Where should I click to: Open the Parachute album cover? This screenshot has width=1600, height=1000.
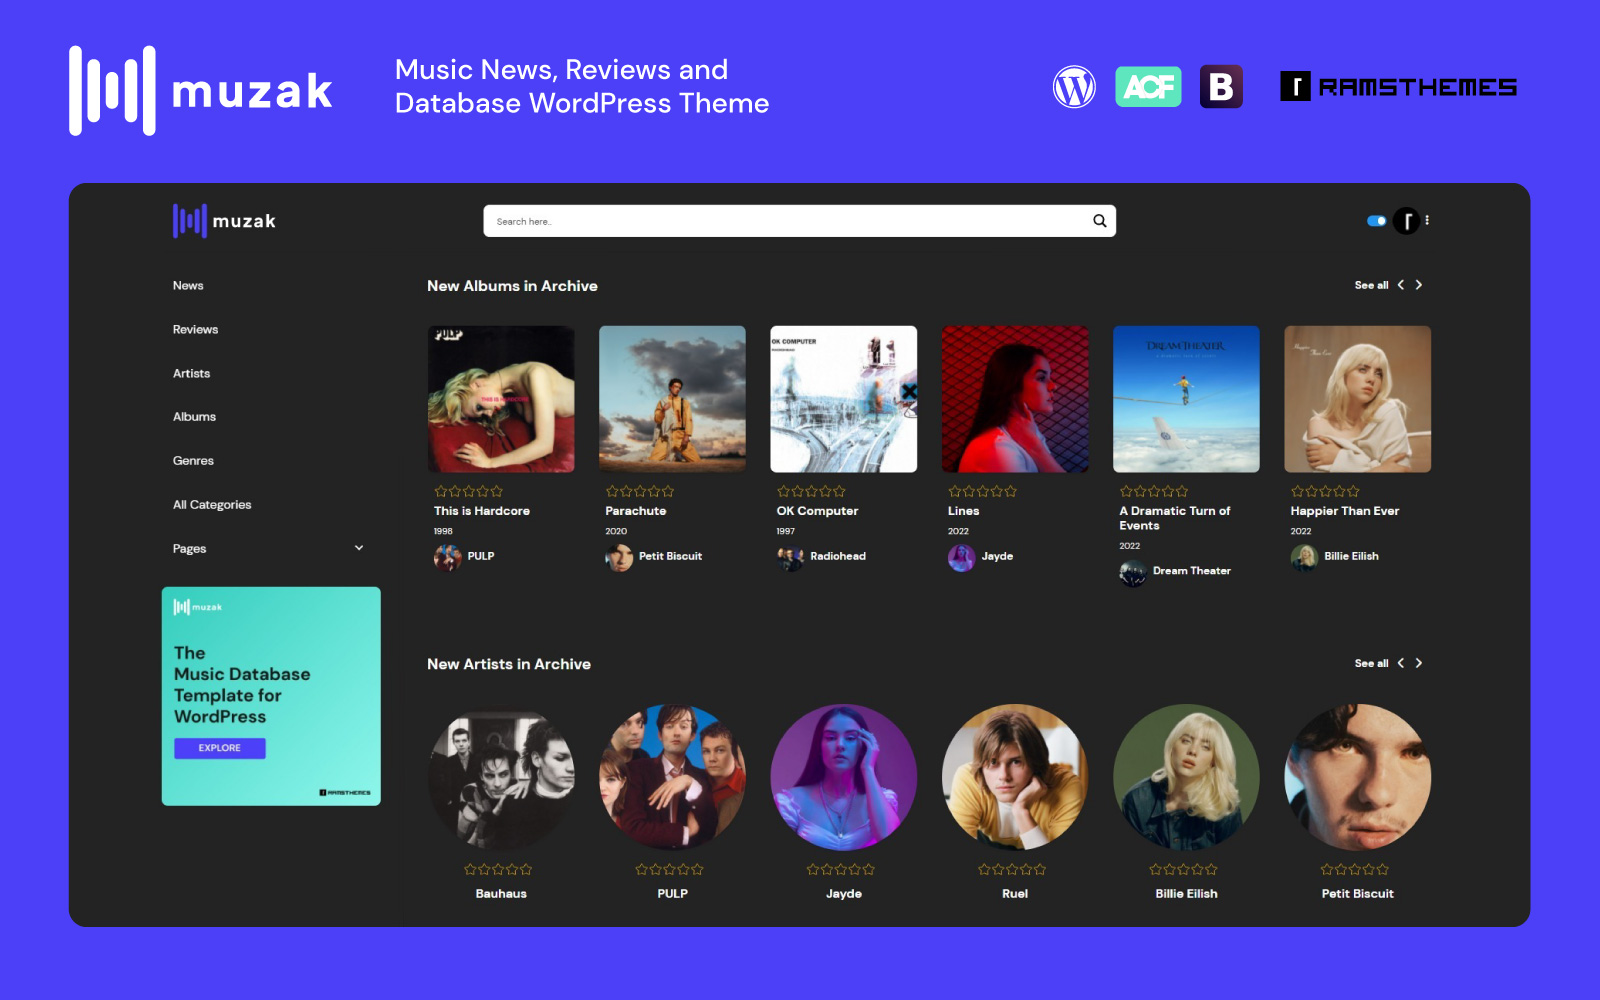pyautogui.click(x=672, y=399)
